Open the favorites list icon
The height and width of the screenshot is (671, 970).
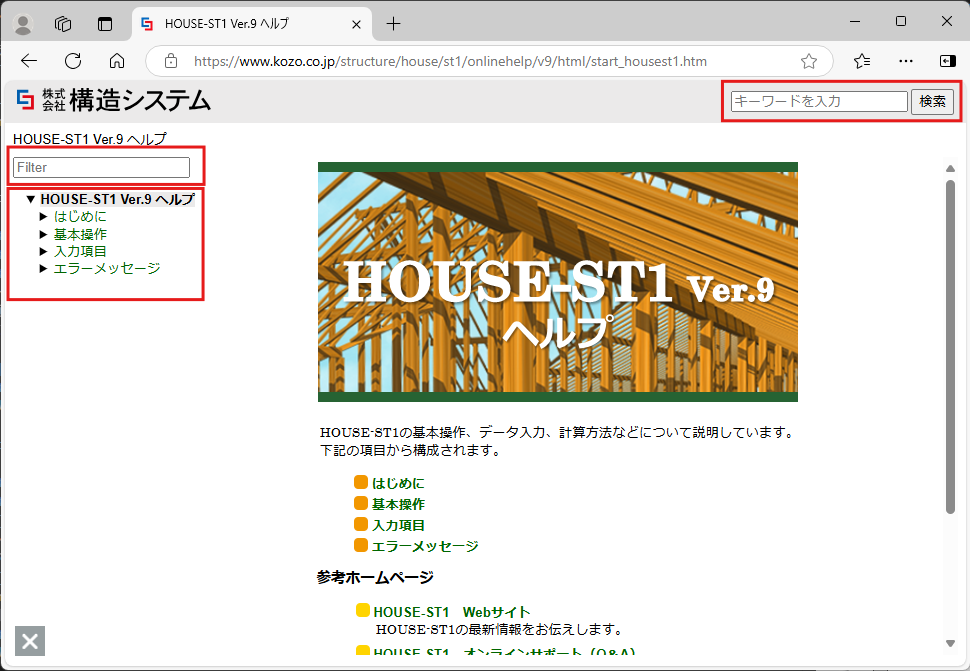click(862, 61)
